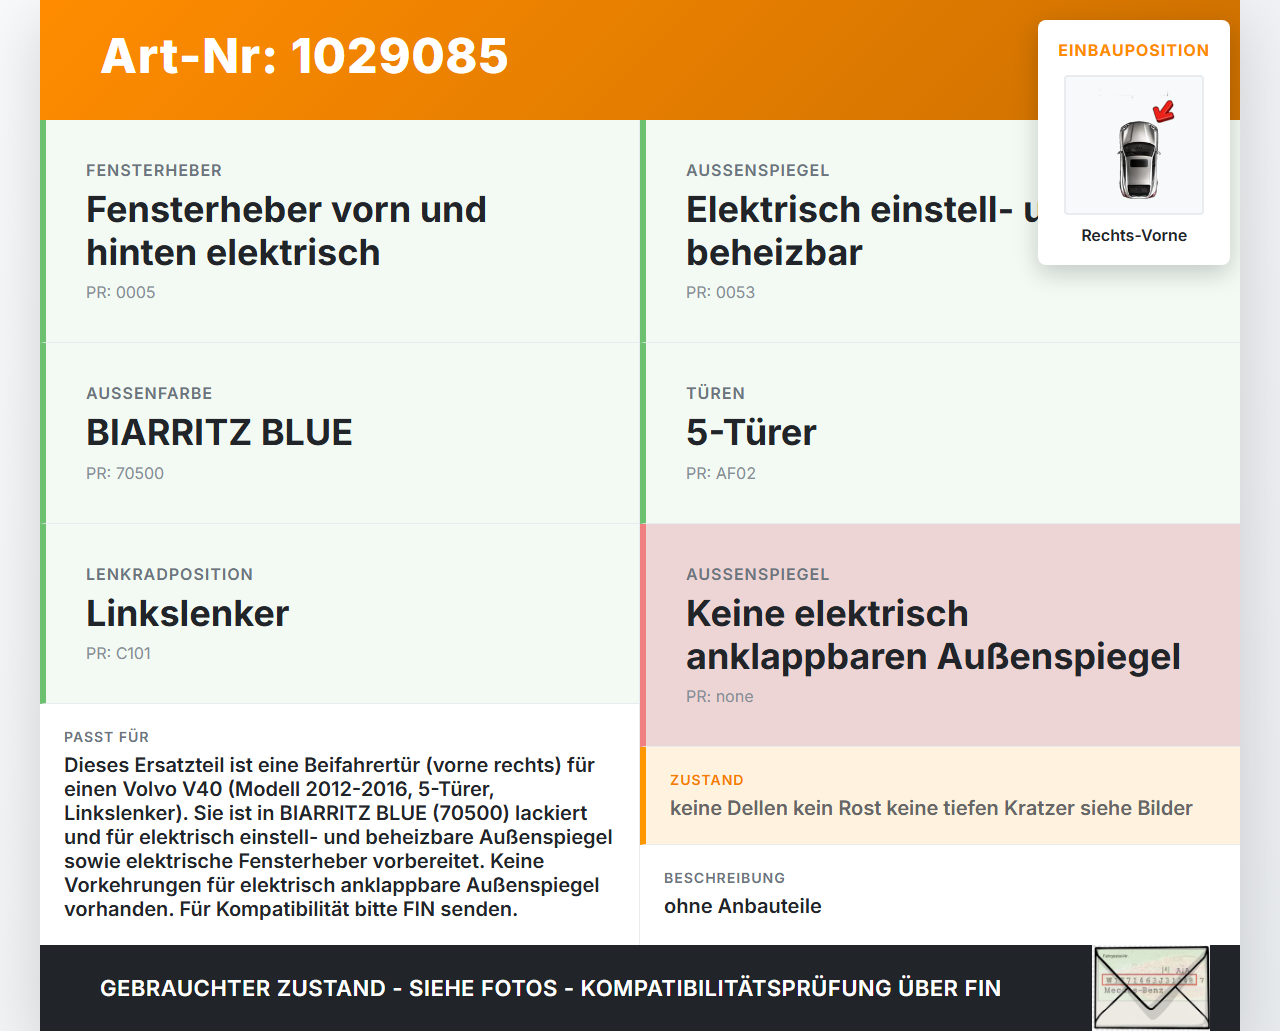Click PR: none code

[720, 696]
